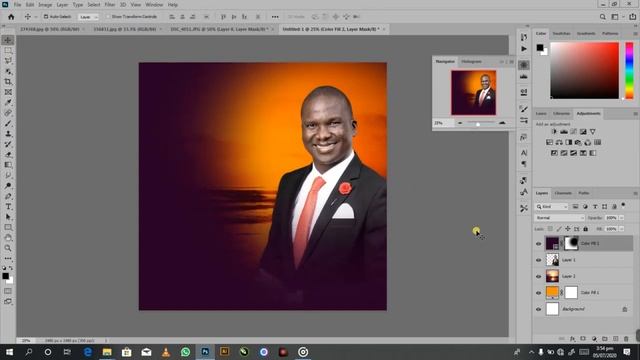Hide the Background layer
The width and height of the screenshot is (640, 360).
point(538,309)
